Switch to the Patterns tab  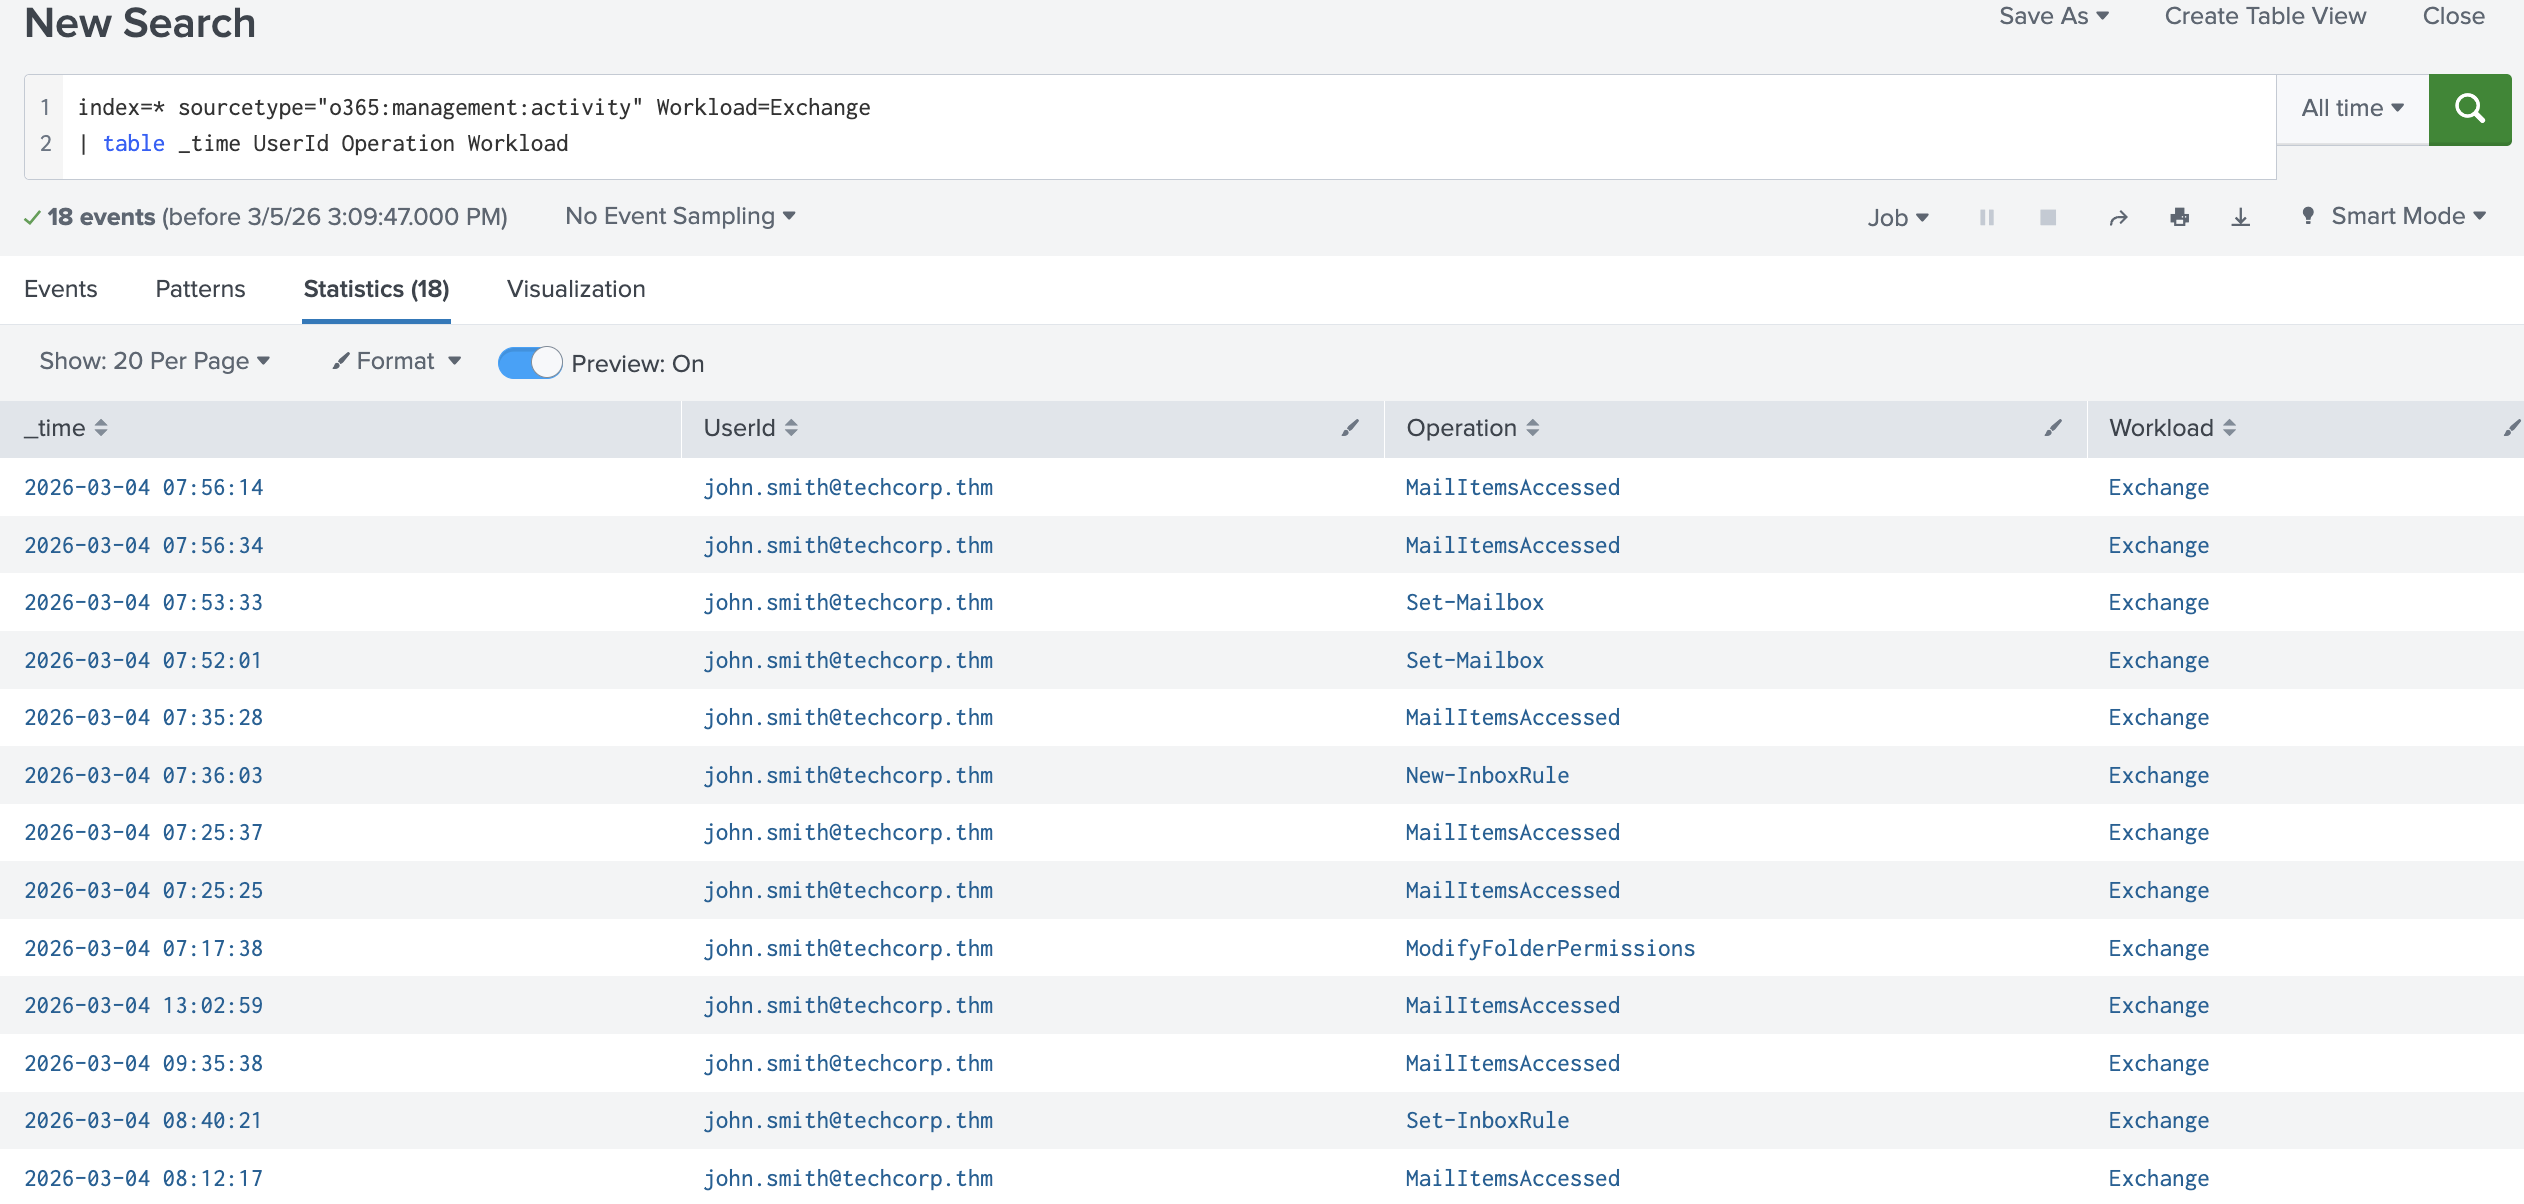point(200,289)
